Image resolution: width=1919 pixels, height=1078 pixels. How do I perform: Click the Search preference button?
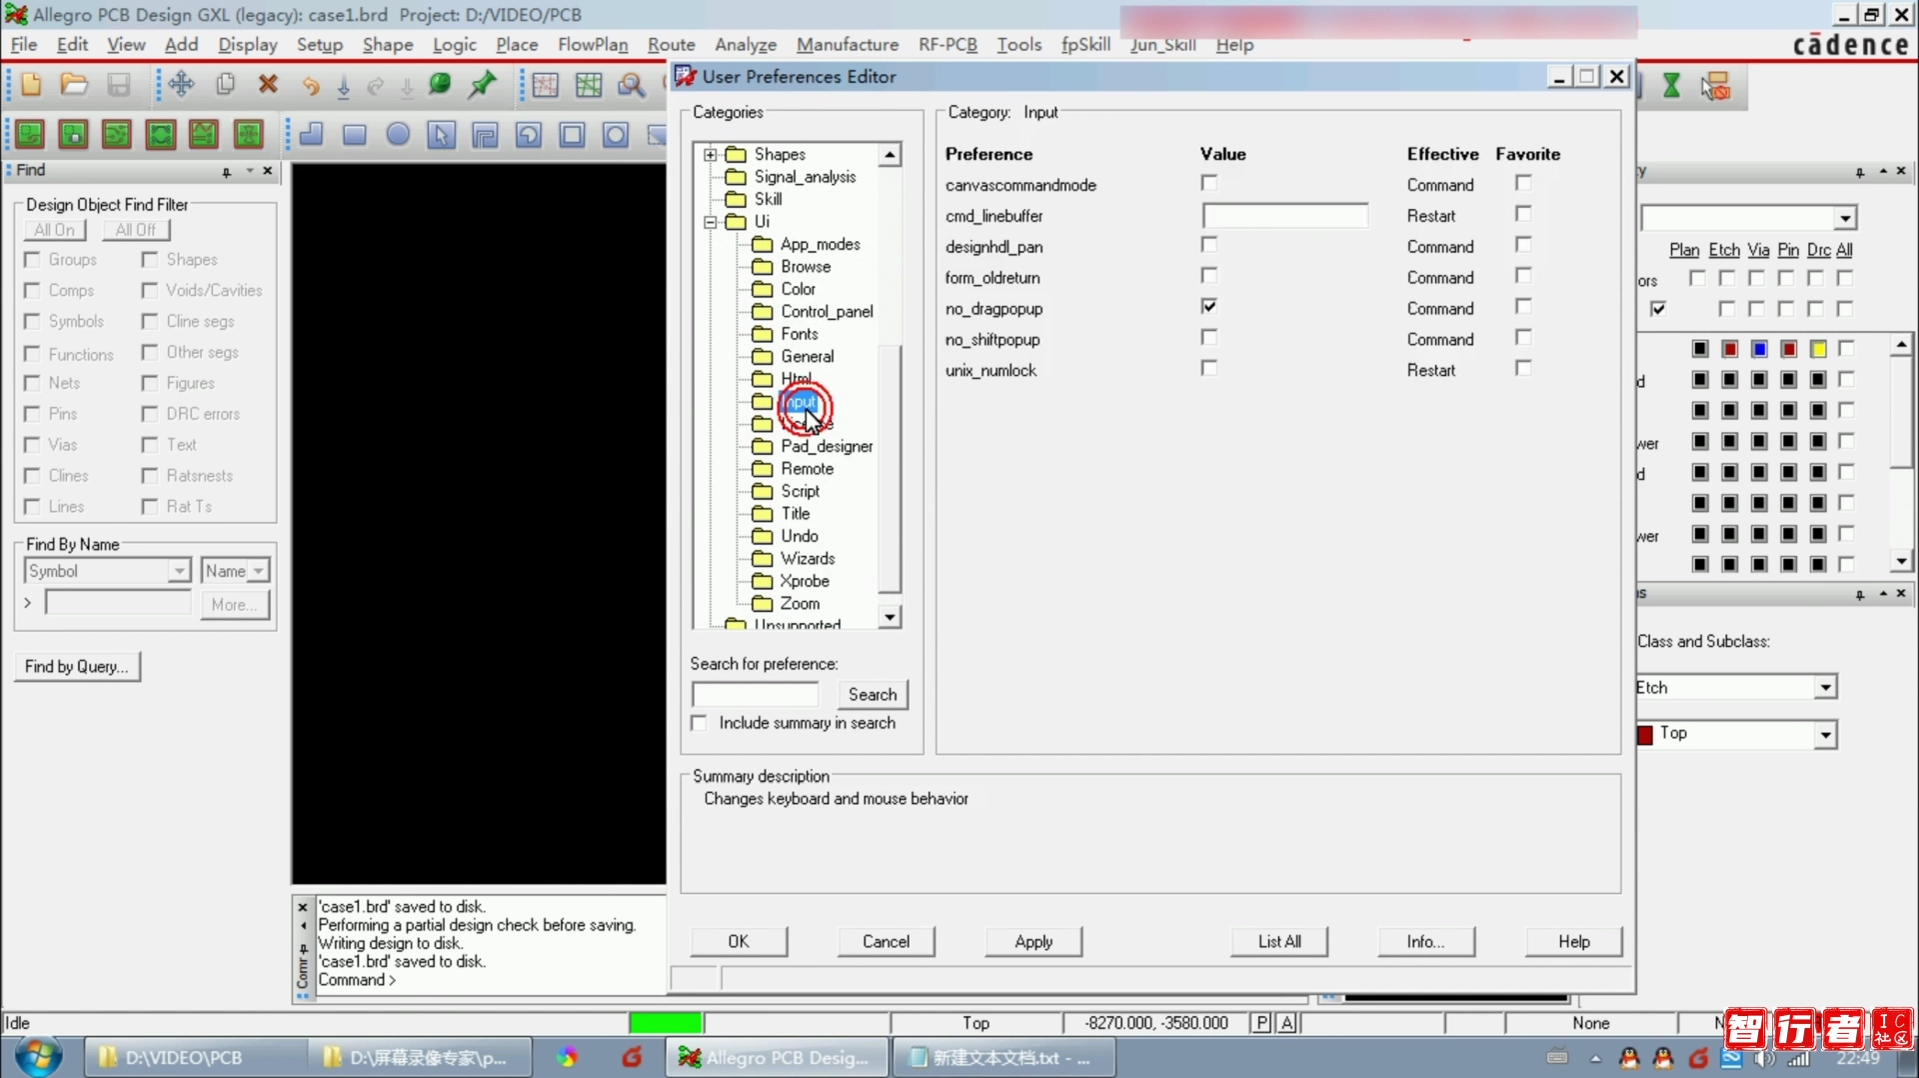(x=872, y=695)
